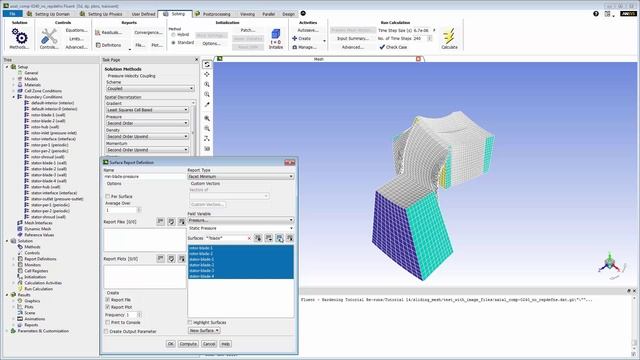This screenshot has width=640, height=360.
Task: Select Hybrid initialization method
Action: pos(173,35)
